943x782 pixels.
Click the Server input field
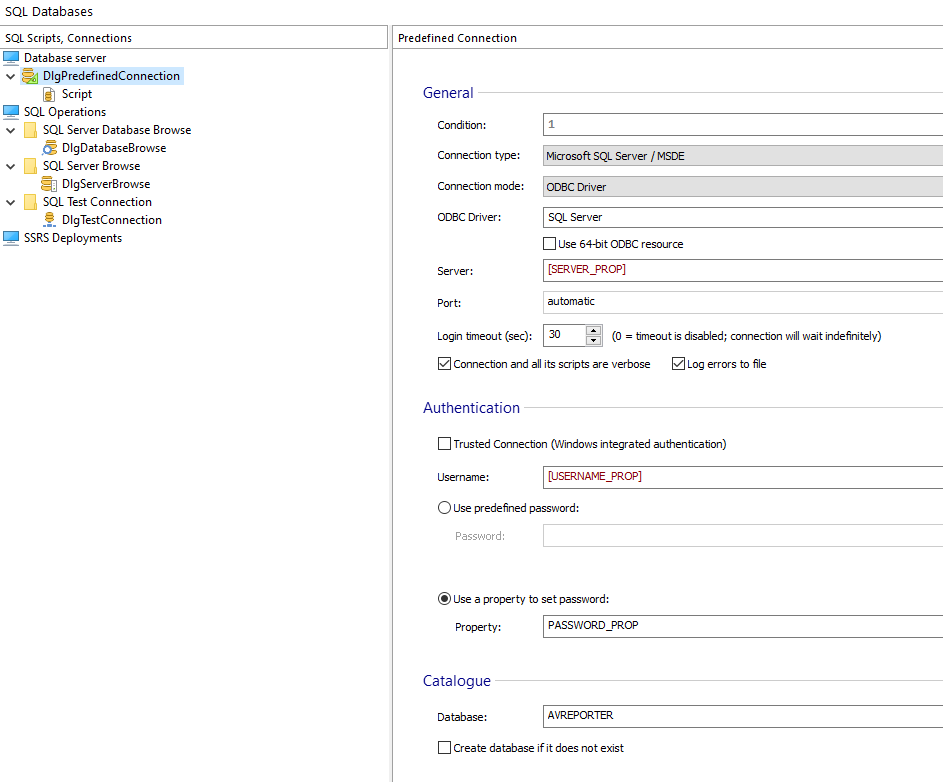tap(742, 270)
